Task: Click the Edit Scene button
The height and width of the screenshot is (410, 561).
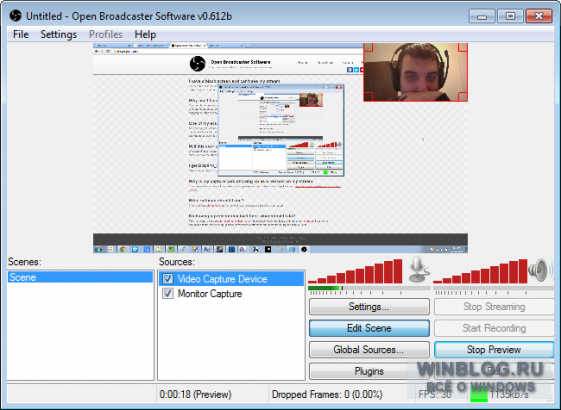Action: (x=369, y=328)
